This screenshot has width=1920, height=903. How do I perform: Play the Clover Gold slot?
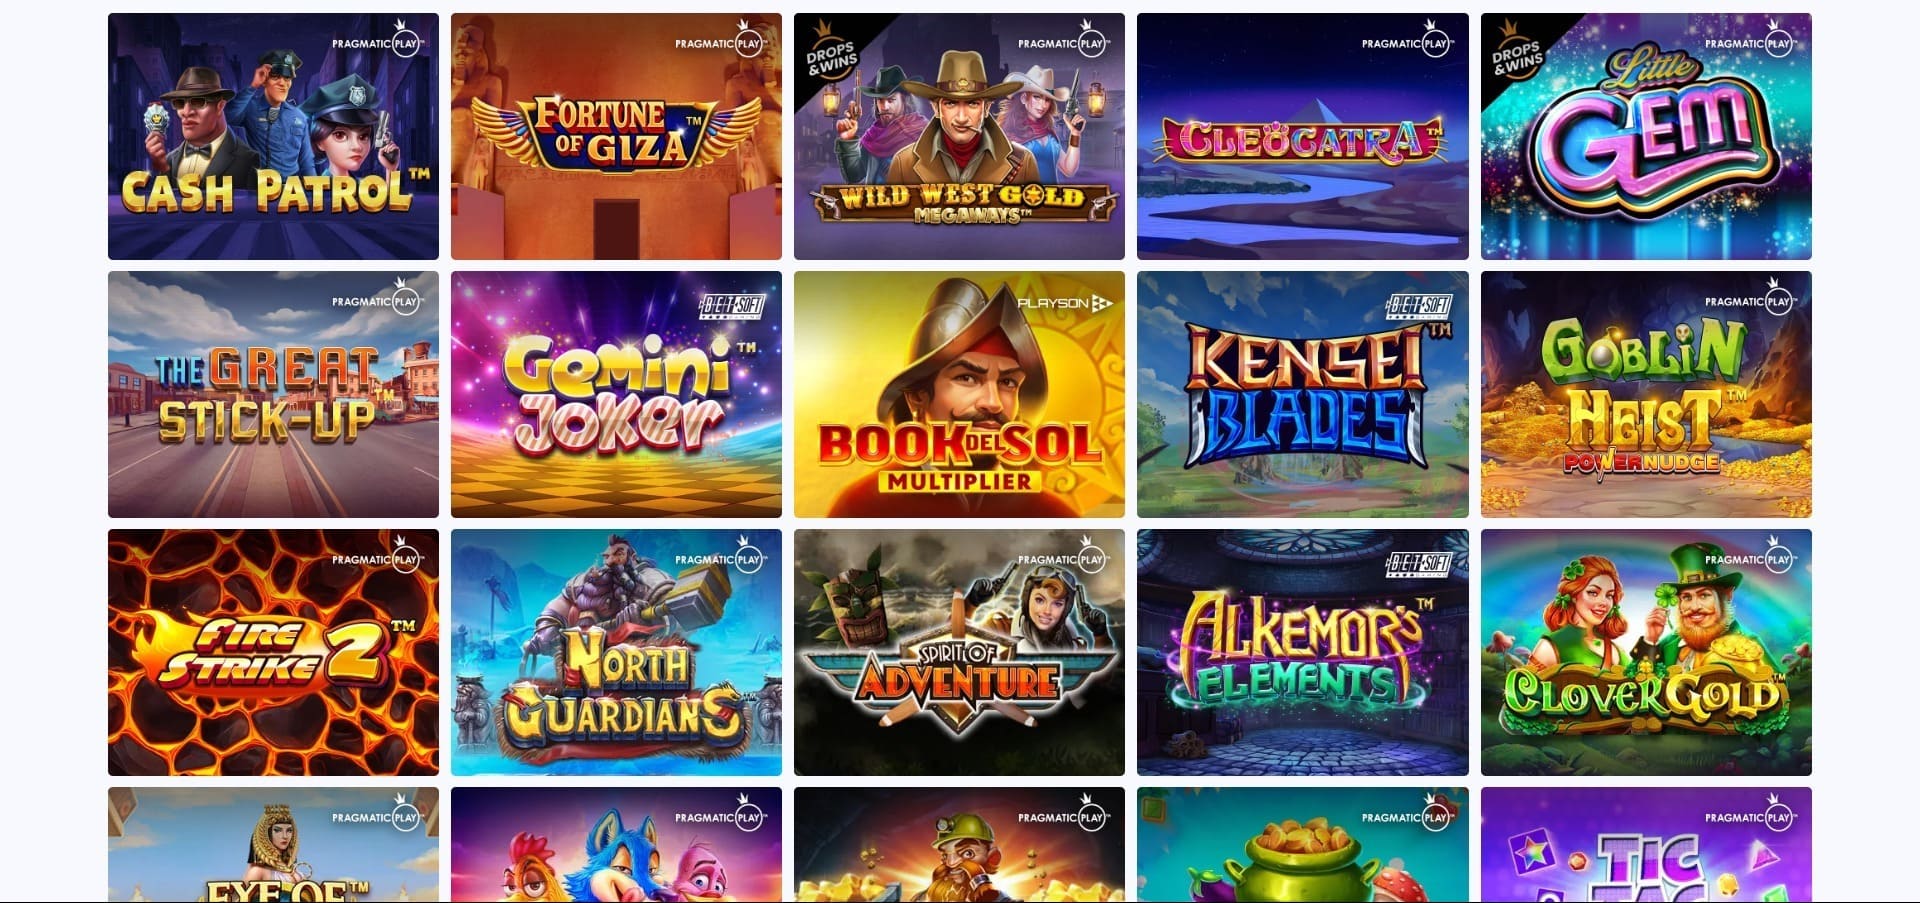[1646, 652]
